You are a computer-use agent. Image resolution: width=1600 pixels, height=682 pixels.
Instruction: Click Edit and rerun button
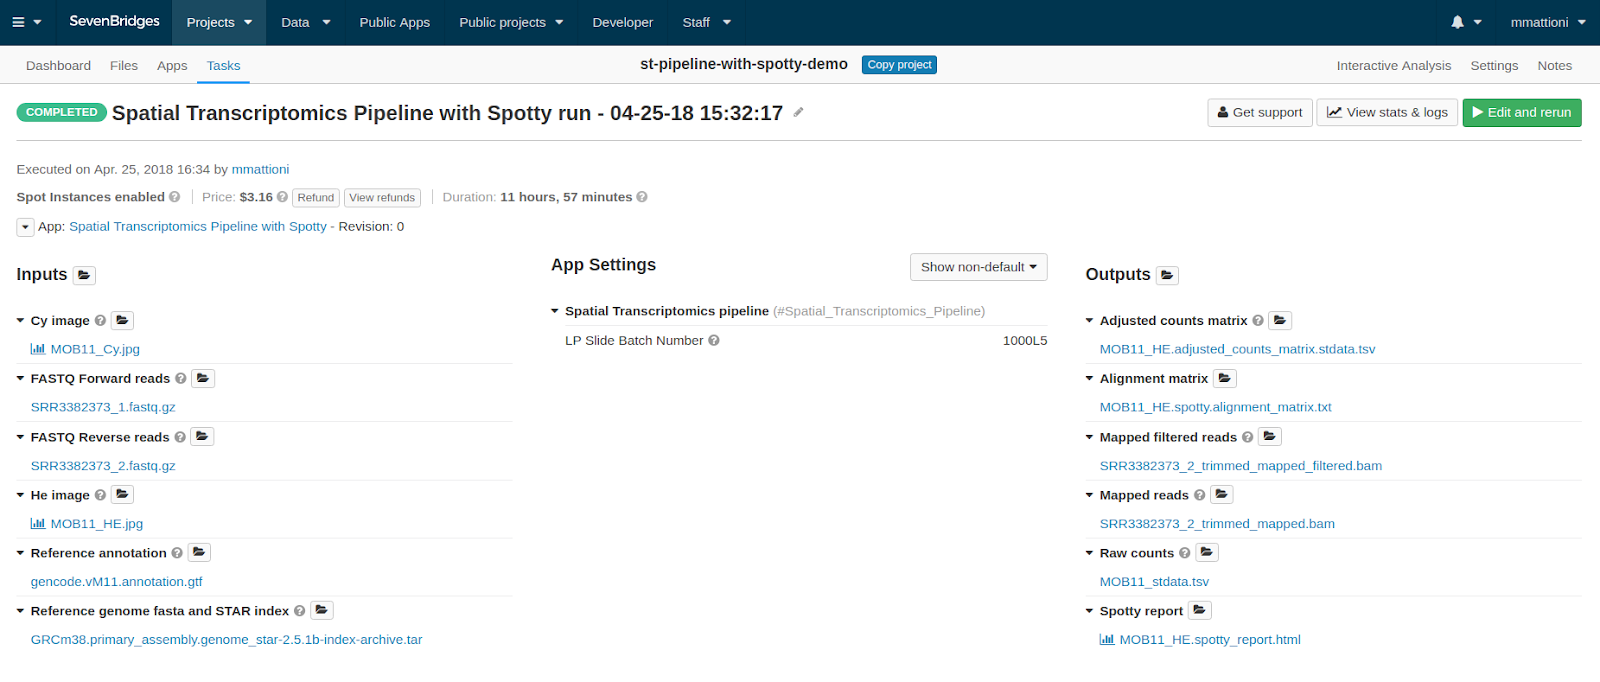click(1522, 112)
